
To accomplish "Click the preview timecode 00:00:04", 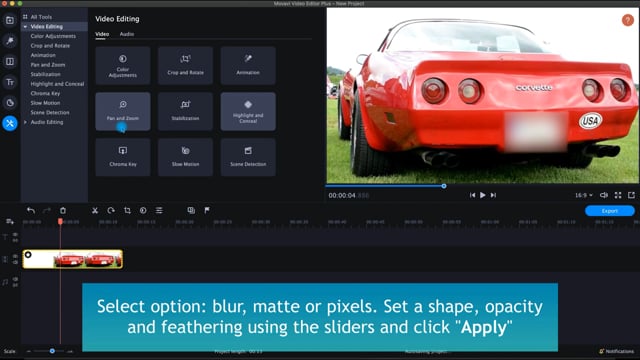I will click(342, 196).
